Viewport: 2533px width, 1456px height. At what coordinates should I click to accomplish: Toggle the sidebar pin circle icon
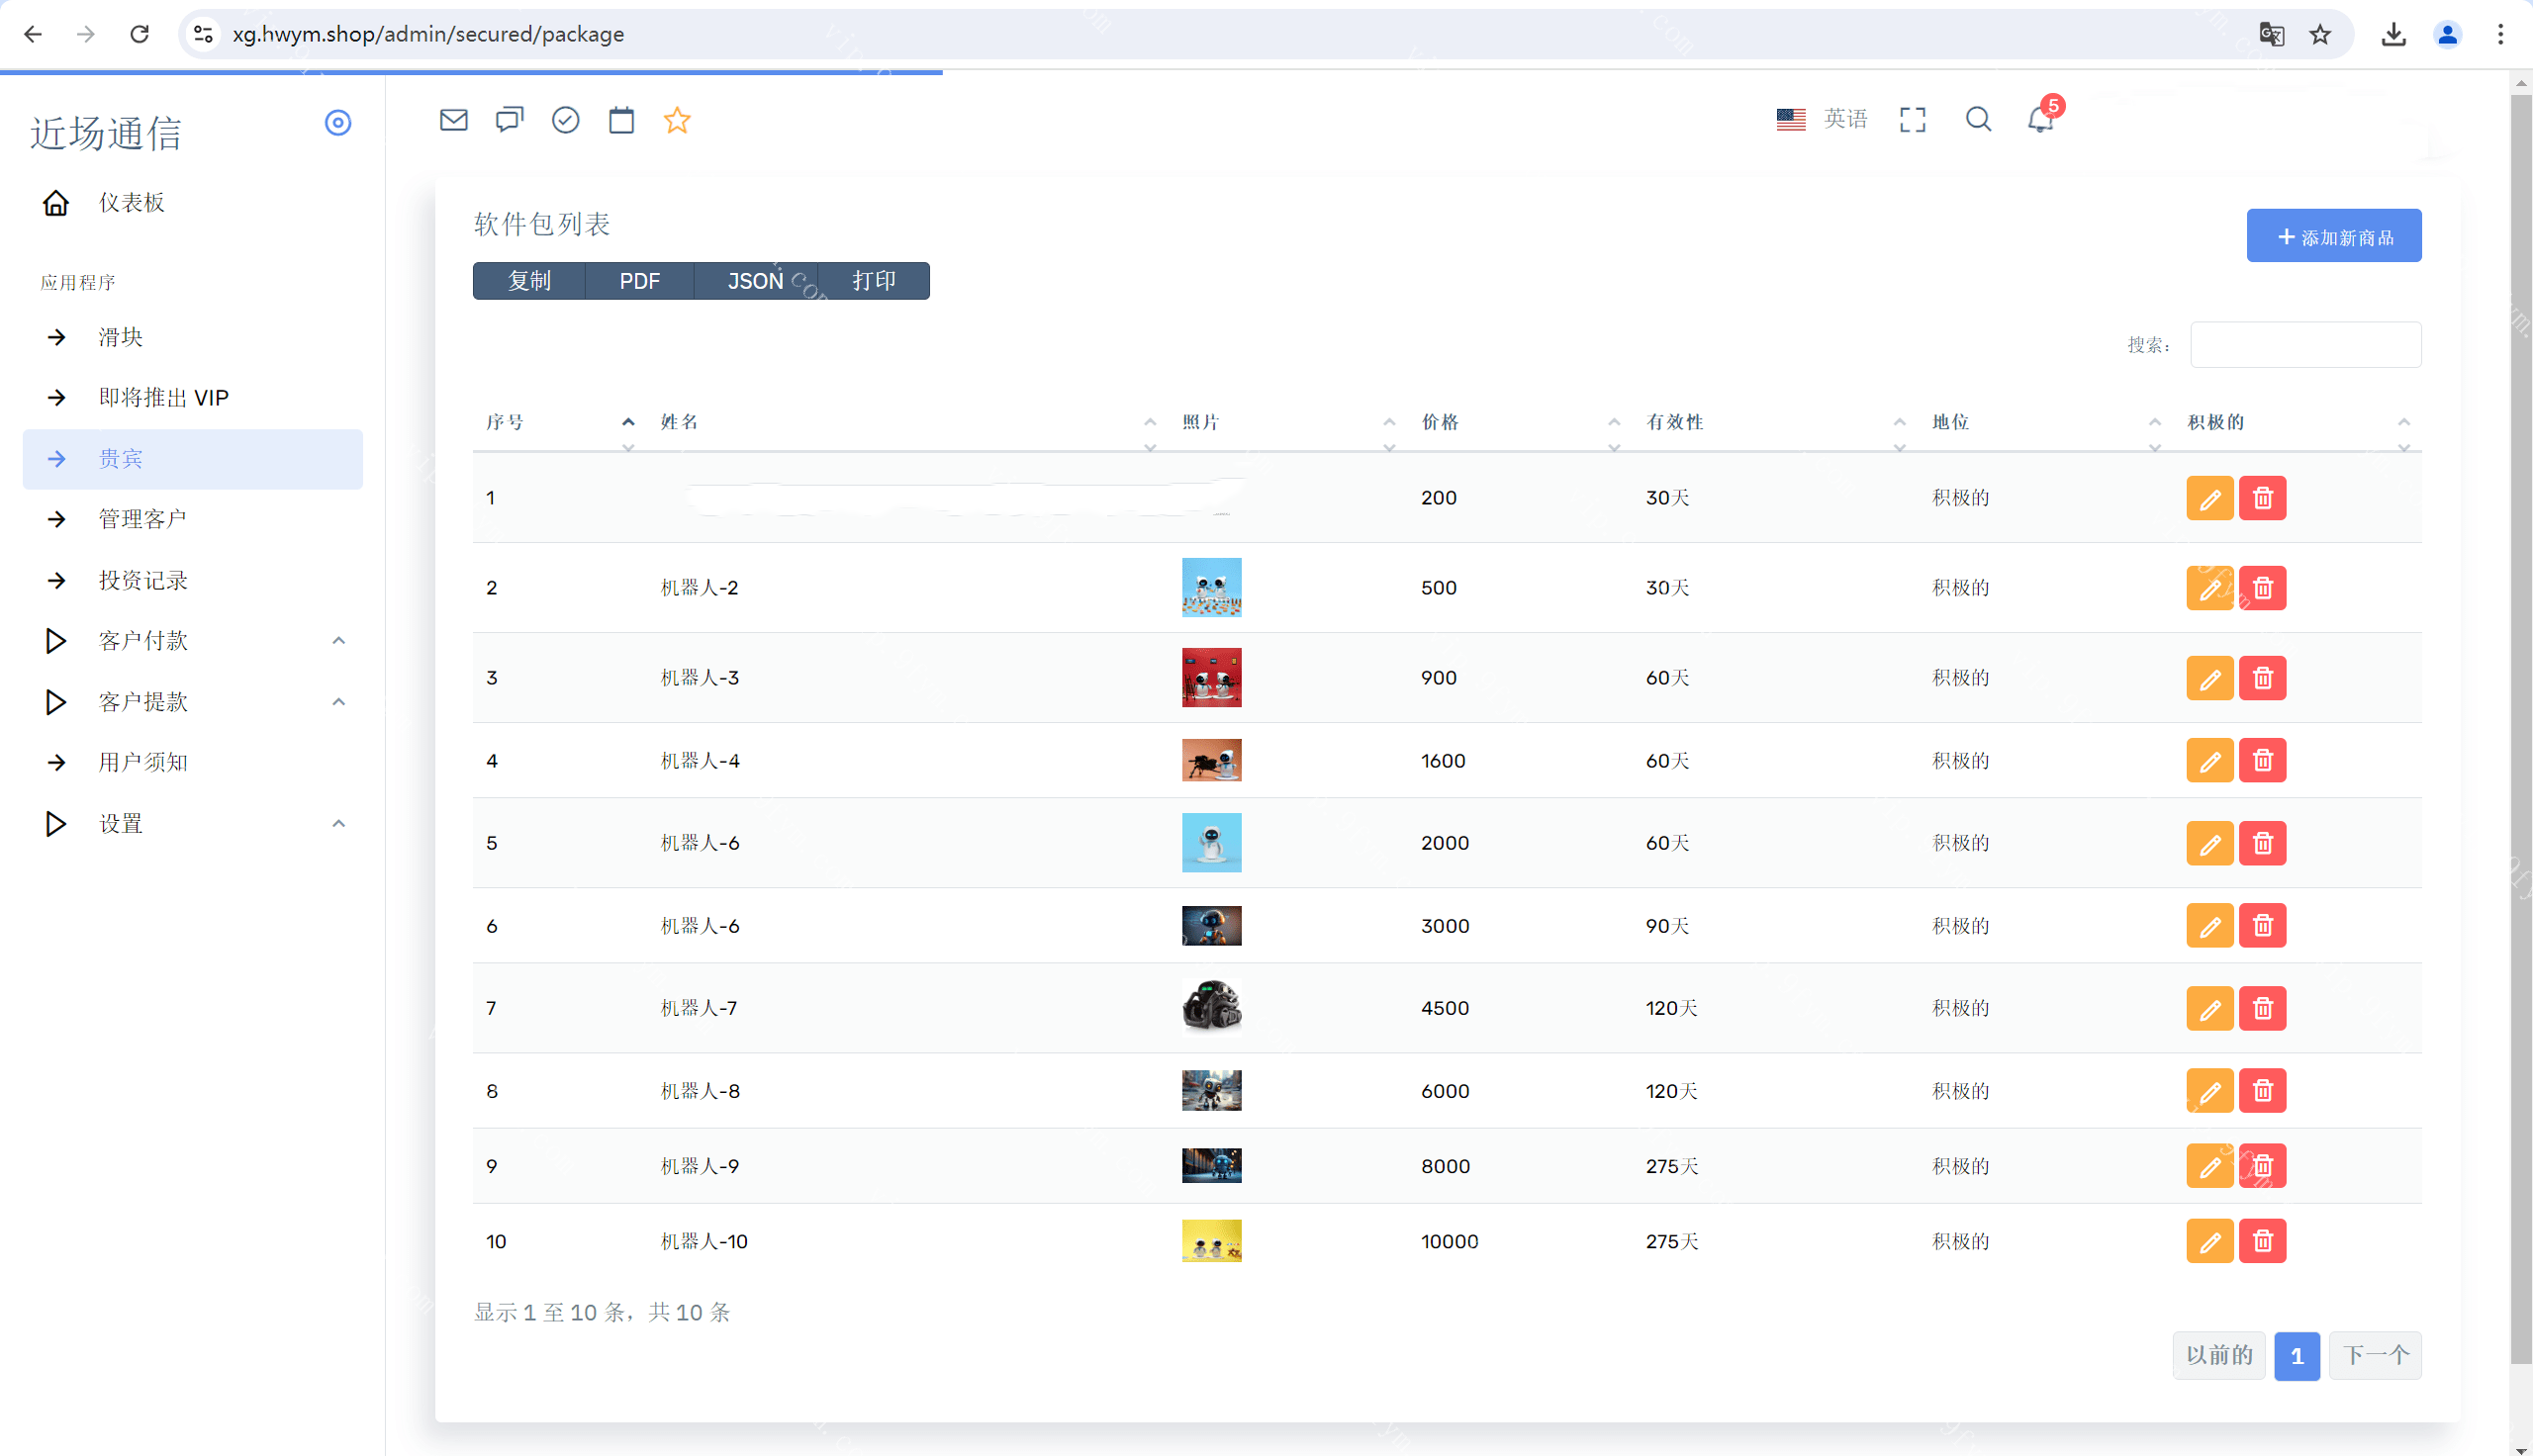(x=338, y=123)
